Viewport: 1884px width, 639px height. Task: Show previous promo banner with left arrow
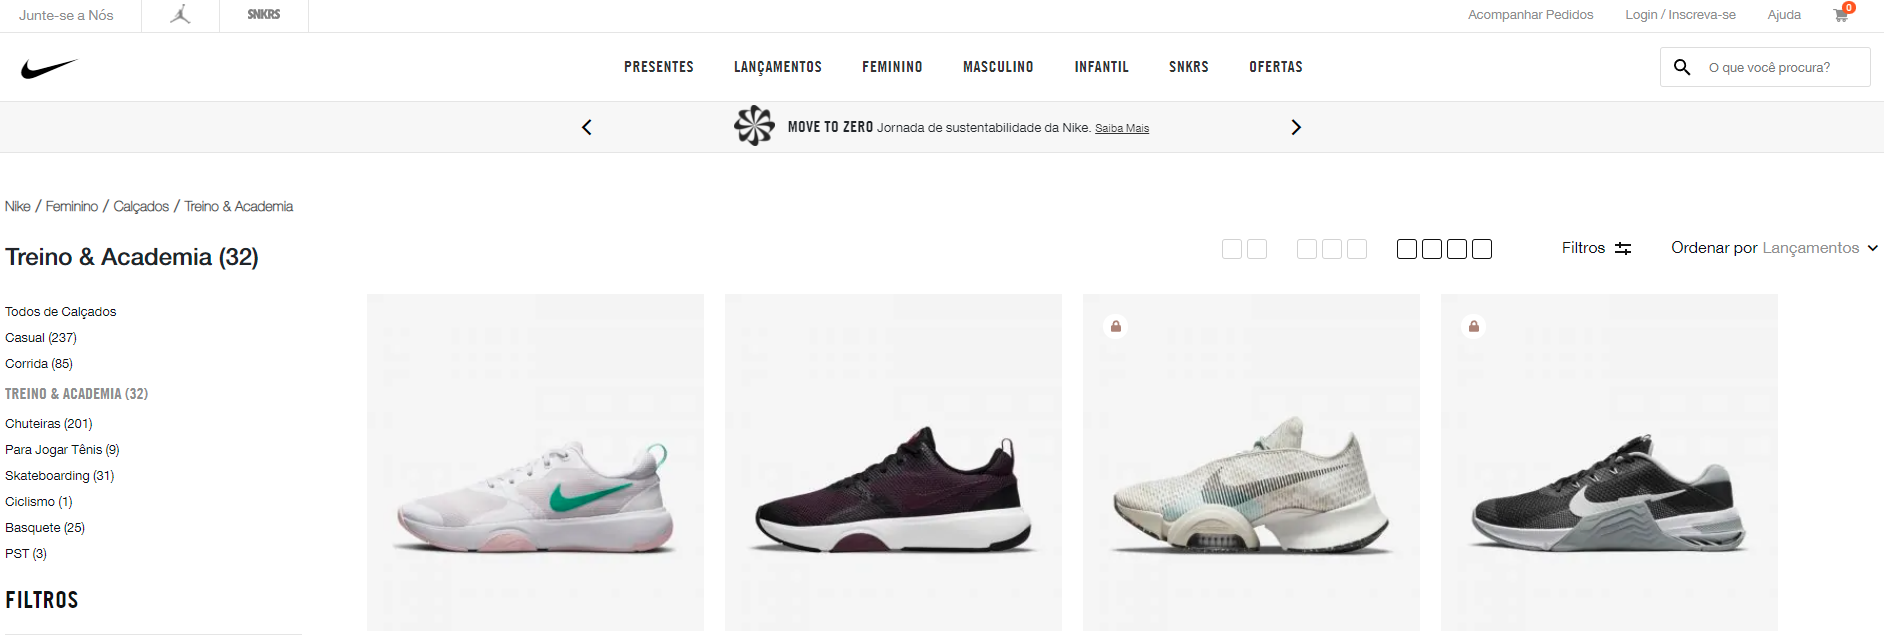[587, 127]
